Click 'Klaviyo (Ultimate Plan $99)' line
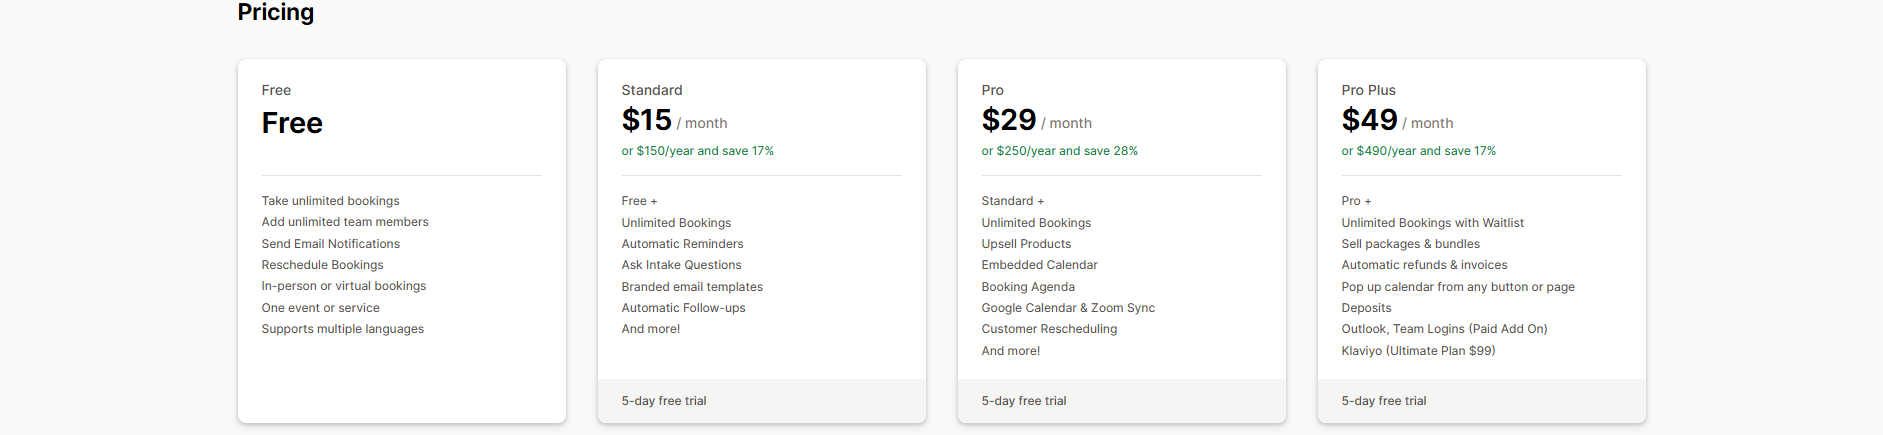 click(x=1418, y=351)
